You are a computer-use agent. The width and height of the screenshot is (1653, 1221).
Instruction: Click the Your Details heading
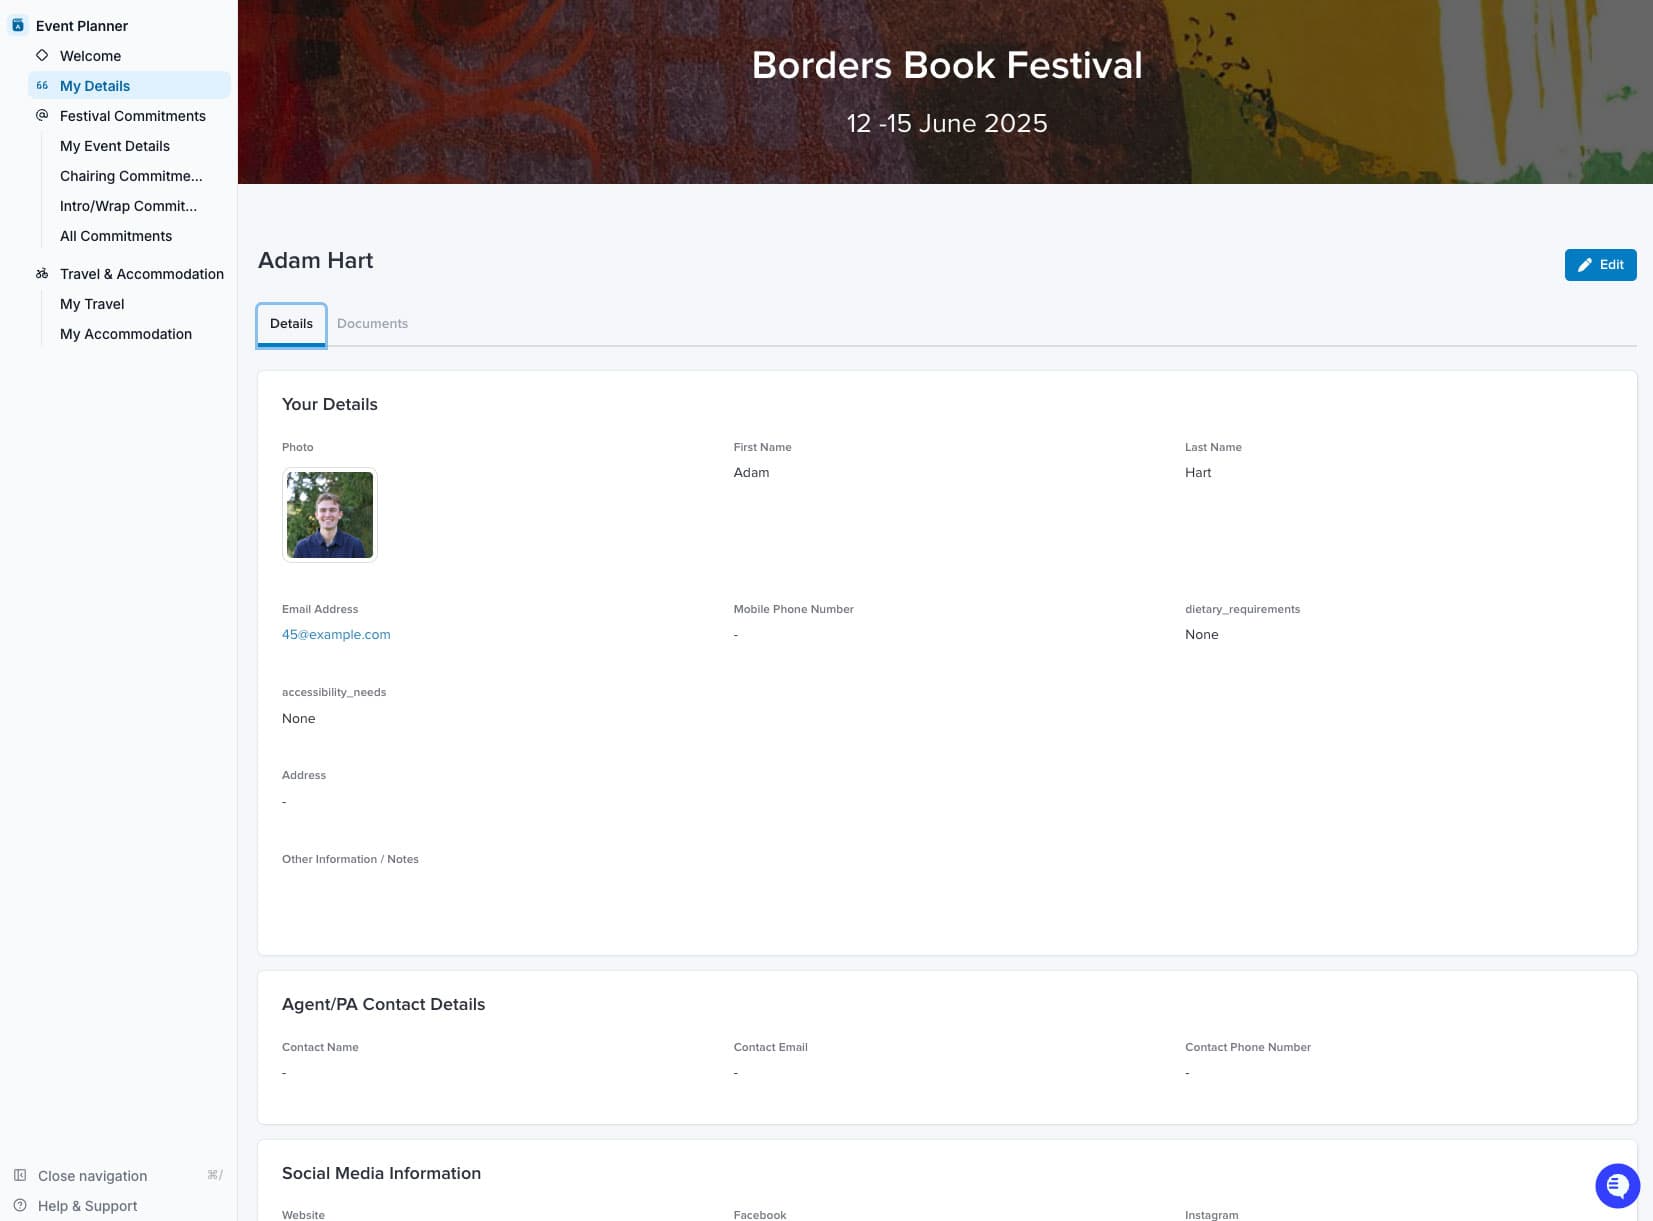click(330, 404)
